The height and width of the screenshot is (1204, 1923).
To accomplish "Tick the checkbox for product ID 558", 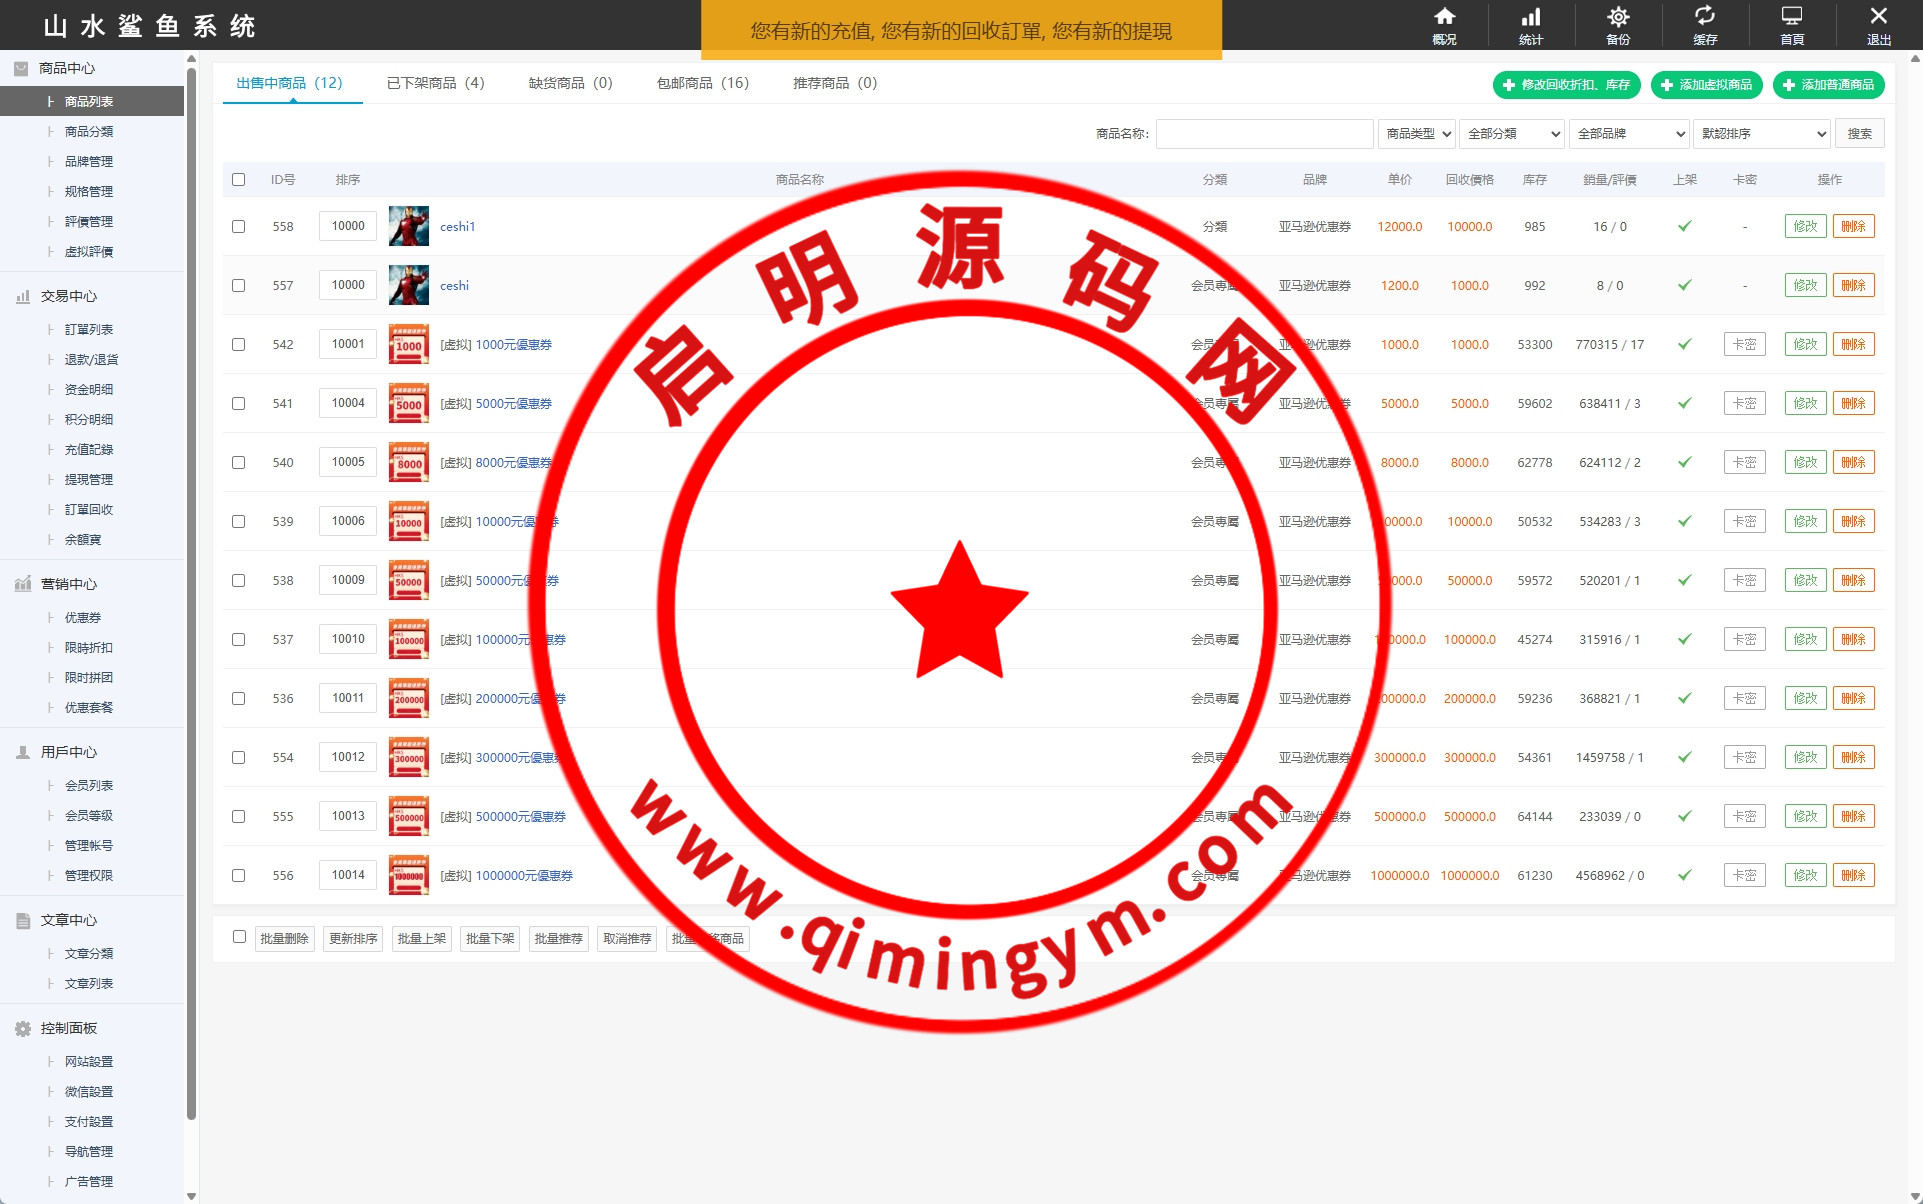I will [x=238, y=227].
